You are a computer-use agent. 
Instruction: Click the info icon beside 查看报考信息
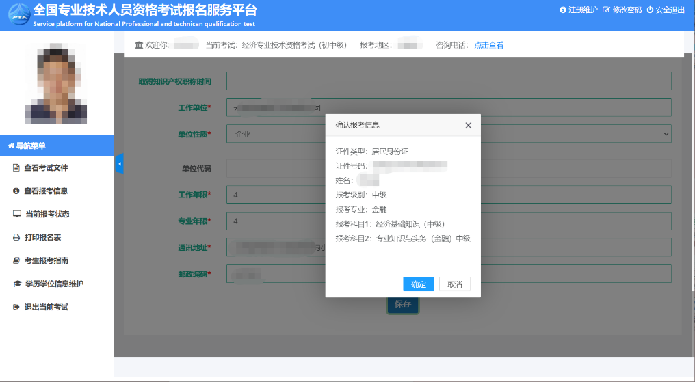coord(16,191)
